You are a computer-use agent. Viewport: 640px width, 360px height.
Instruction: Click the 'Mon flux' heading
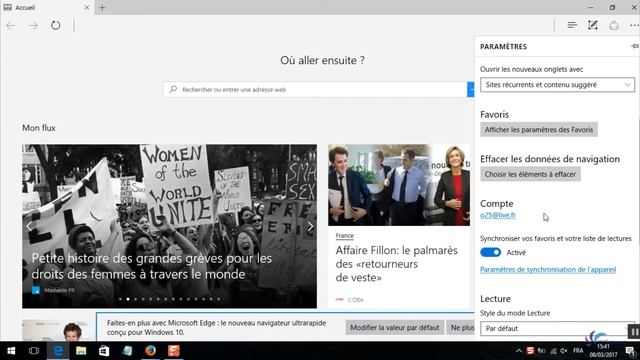click(39, 128)
